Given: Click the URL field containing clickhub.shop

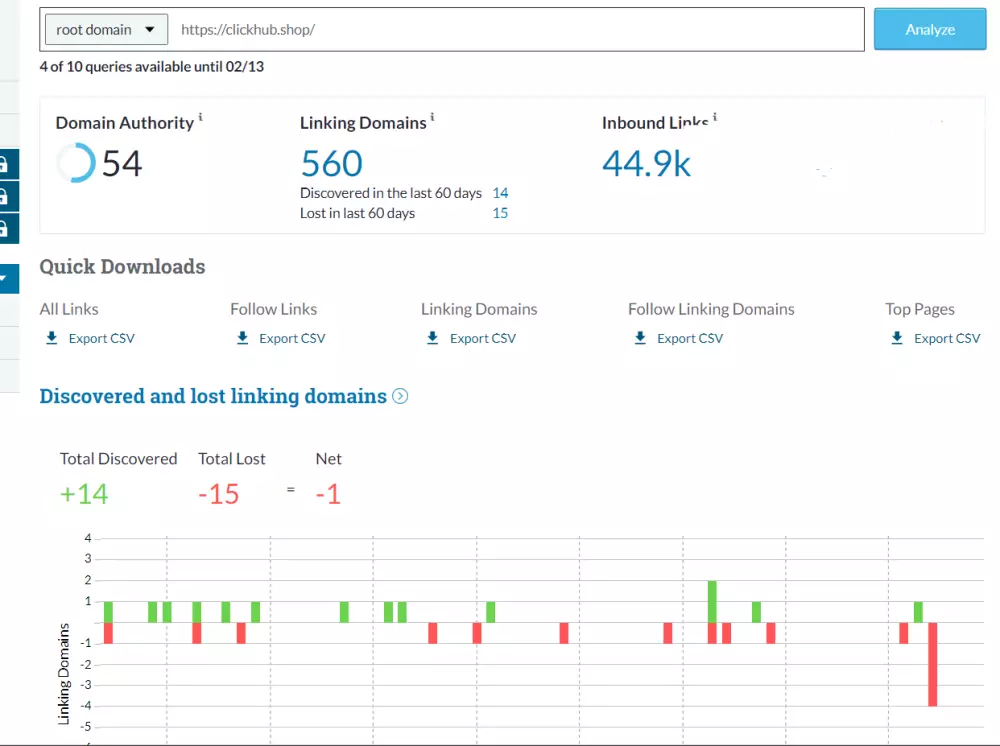Looking at the screenshot, I should pyautogui.click(x=515, y=30).
